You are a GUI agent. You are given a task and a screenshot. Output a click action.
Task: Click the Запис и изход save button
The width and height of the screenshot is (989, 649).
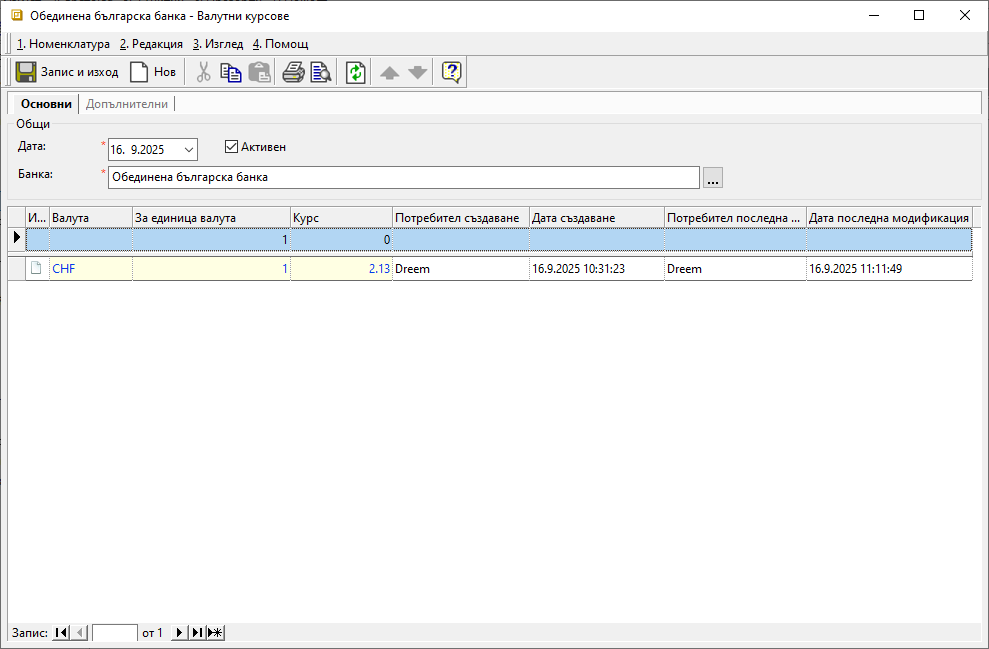click(x=67, y=72)
